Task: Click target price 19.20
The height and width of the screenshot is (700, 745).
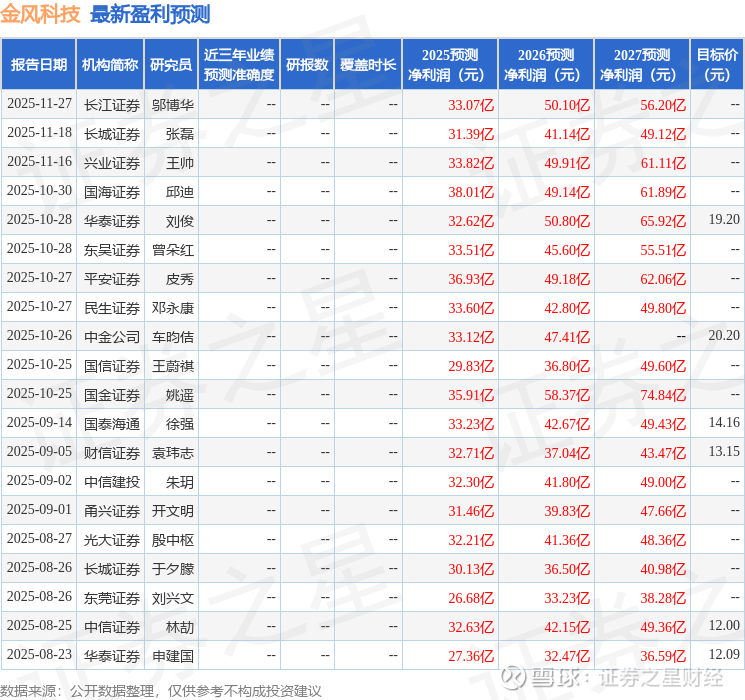Action: tap(724, 220)
